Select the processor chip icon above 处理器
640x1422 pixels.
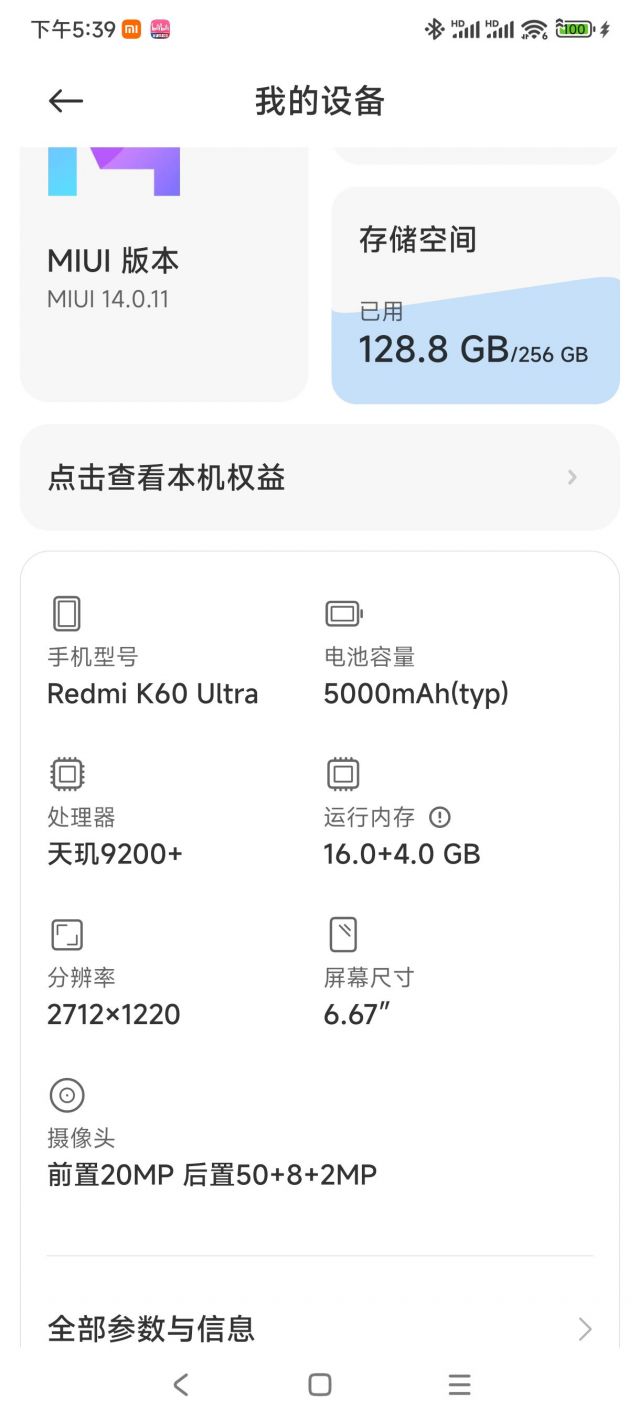click(66, 774)
